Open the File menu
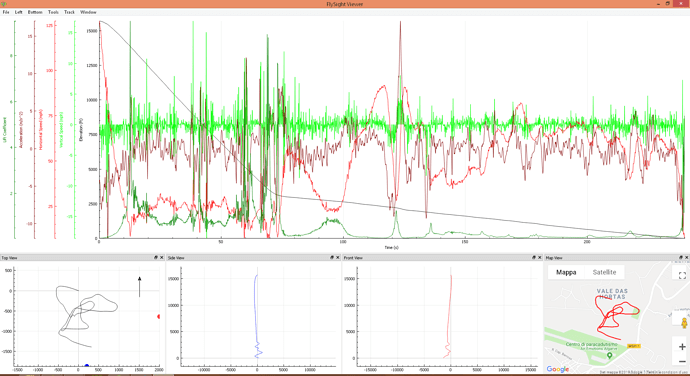The image size is (690, 376). pos(6,12)
